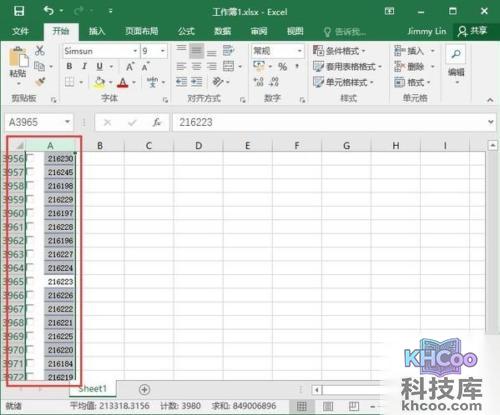The height and width of the screenshot is (415, 500).
Task: Click the Increase Indent icon
Action: point(196,82)
